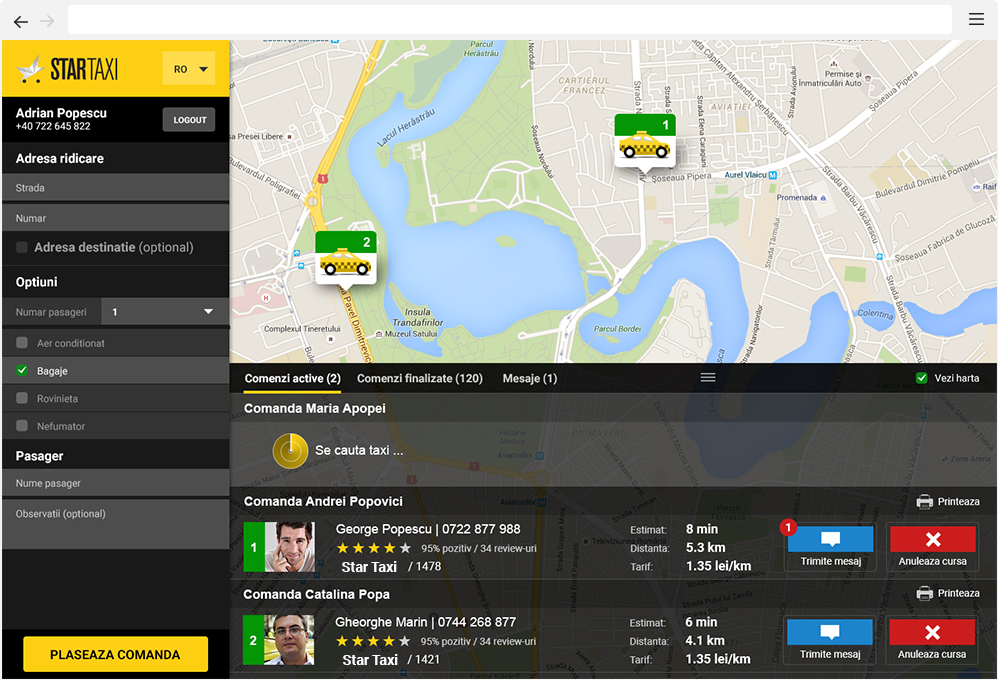Click message notification badge with 1
The width and height of the screenshot is (998, 680).
788,527
